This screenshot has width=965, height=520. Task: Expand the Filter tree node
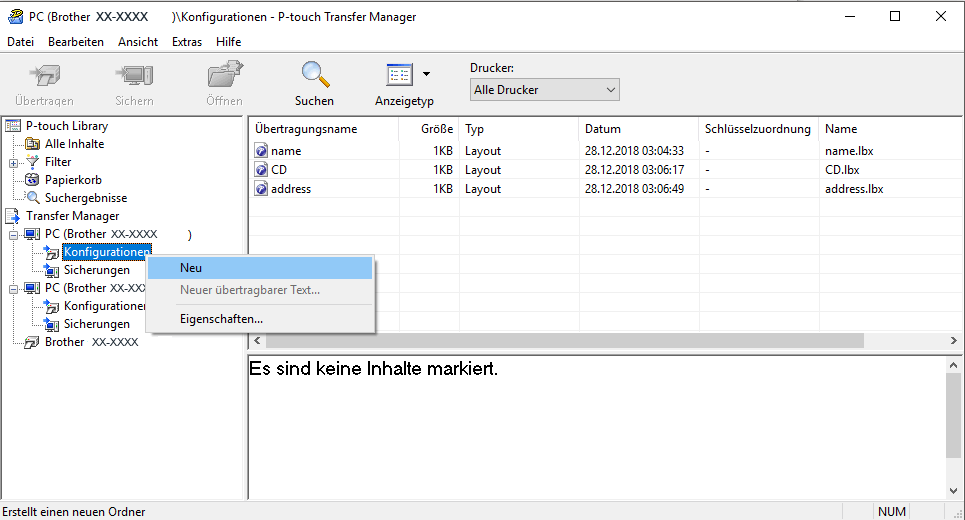(x=13, y=163)
